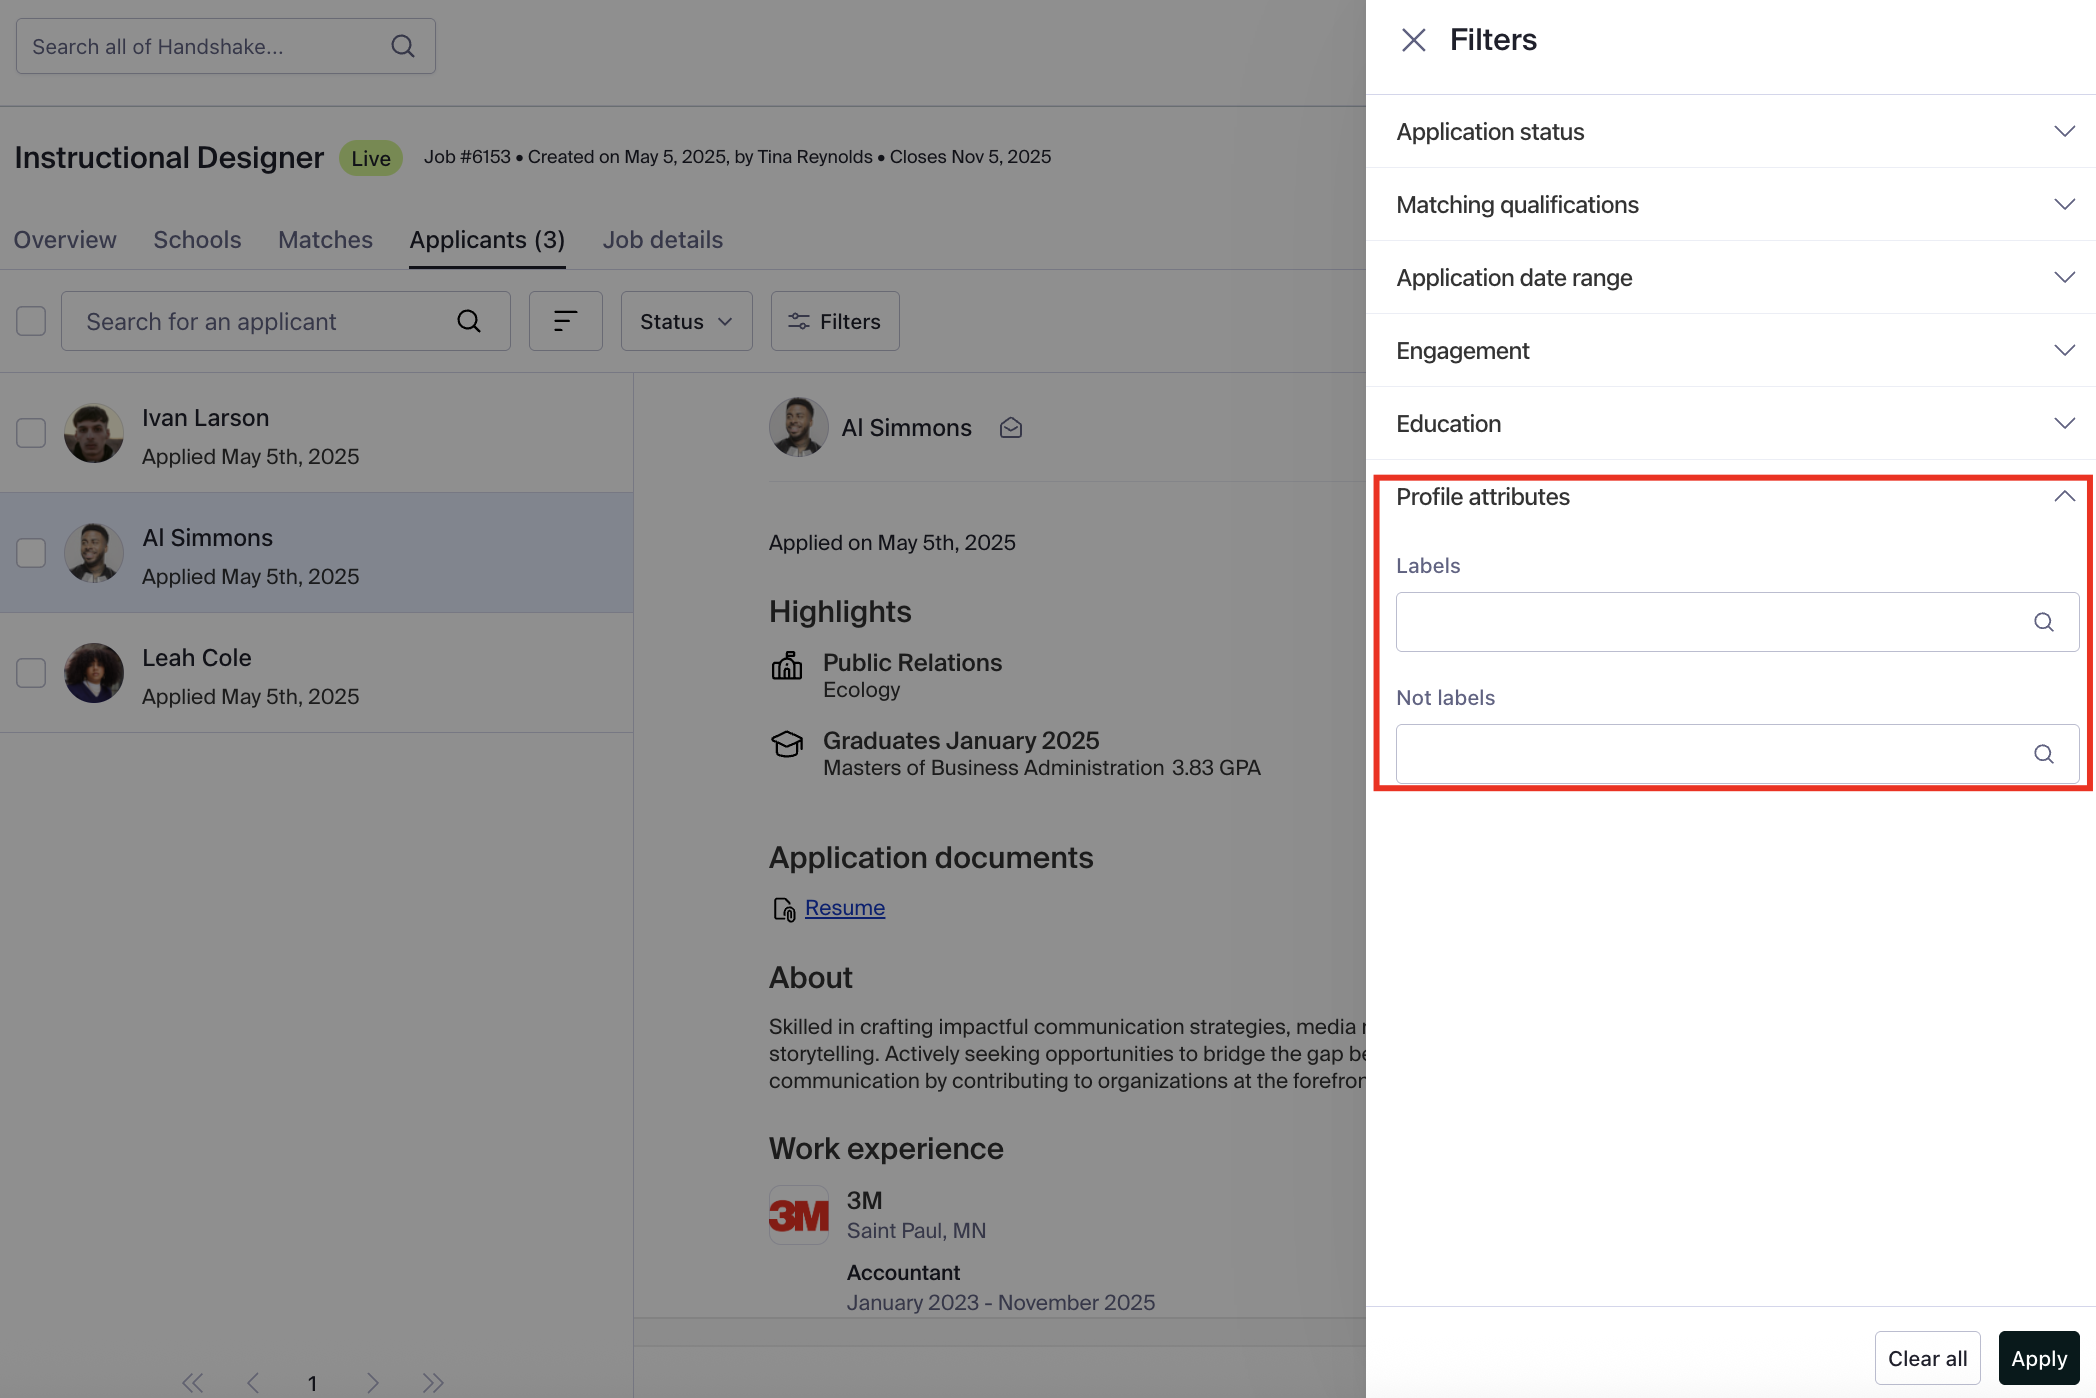Click the Public Relations building icon
This screenshot has width=2096, height=1398.
[787, 666]
